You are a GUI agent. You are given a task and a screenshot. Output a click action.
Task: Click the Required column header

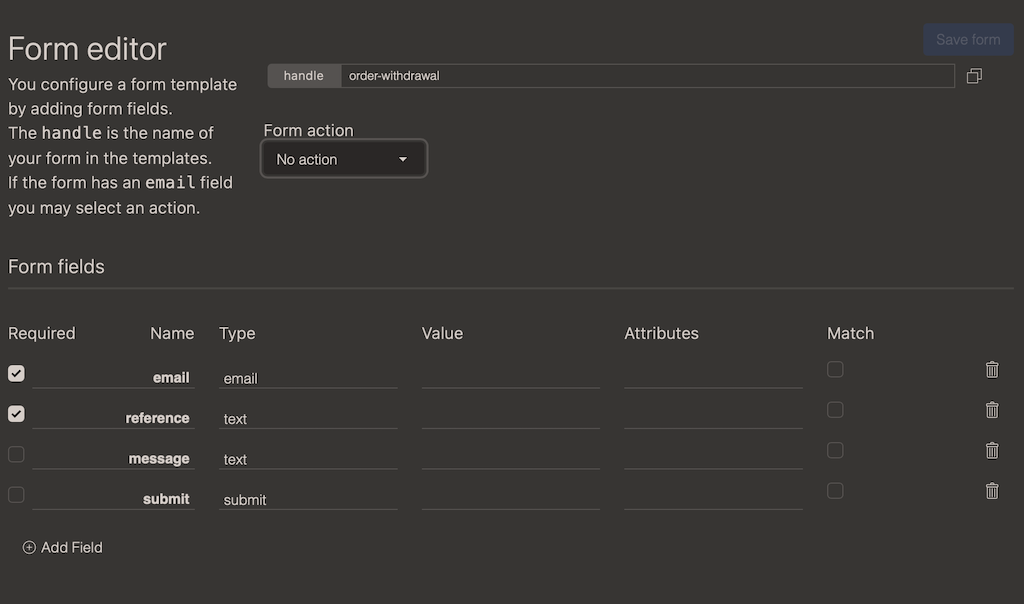tap(42, 333)
